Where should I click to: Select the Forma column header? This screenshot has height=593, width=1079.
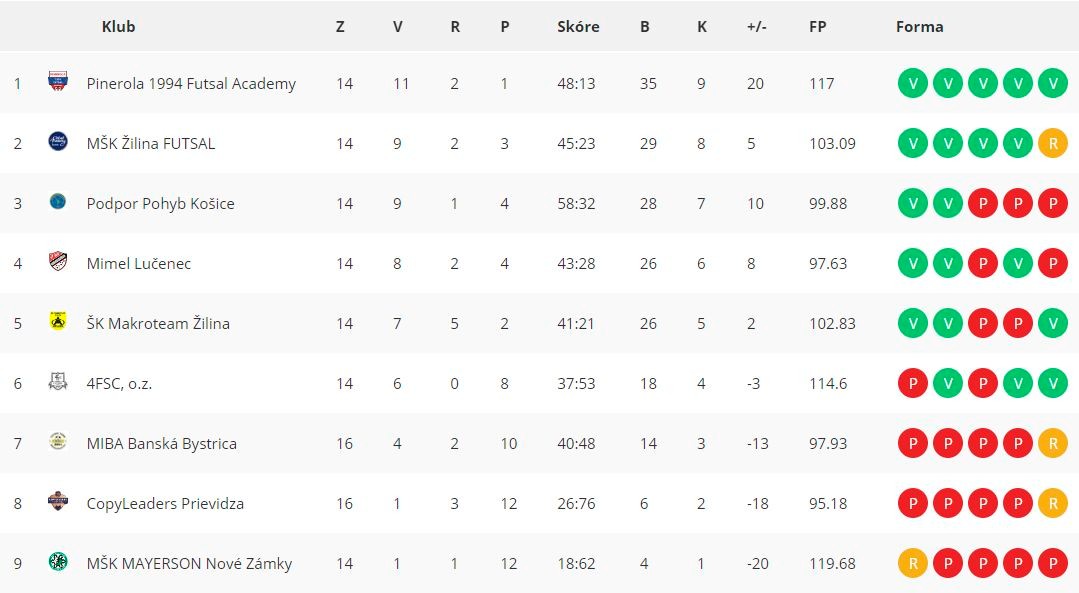click(x=919, y=27)
